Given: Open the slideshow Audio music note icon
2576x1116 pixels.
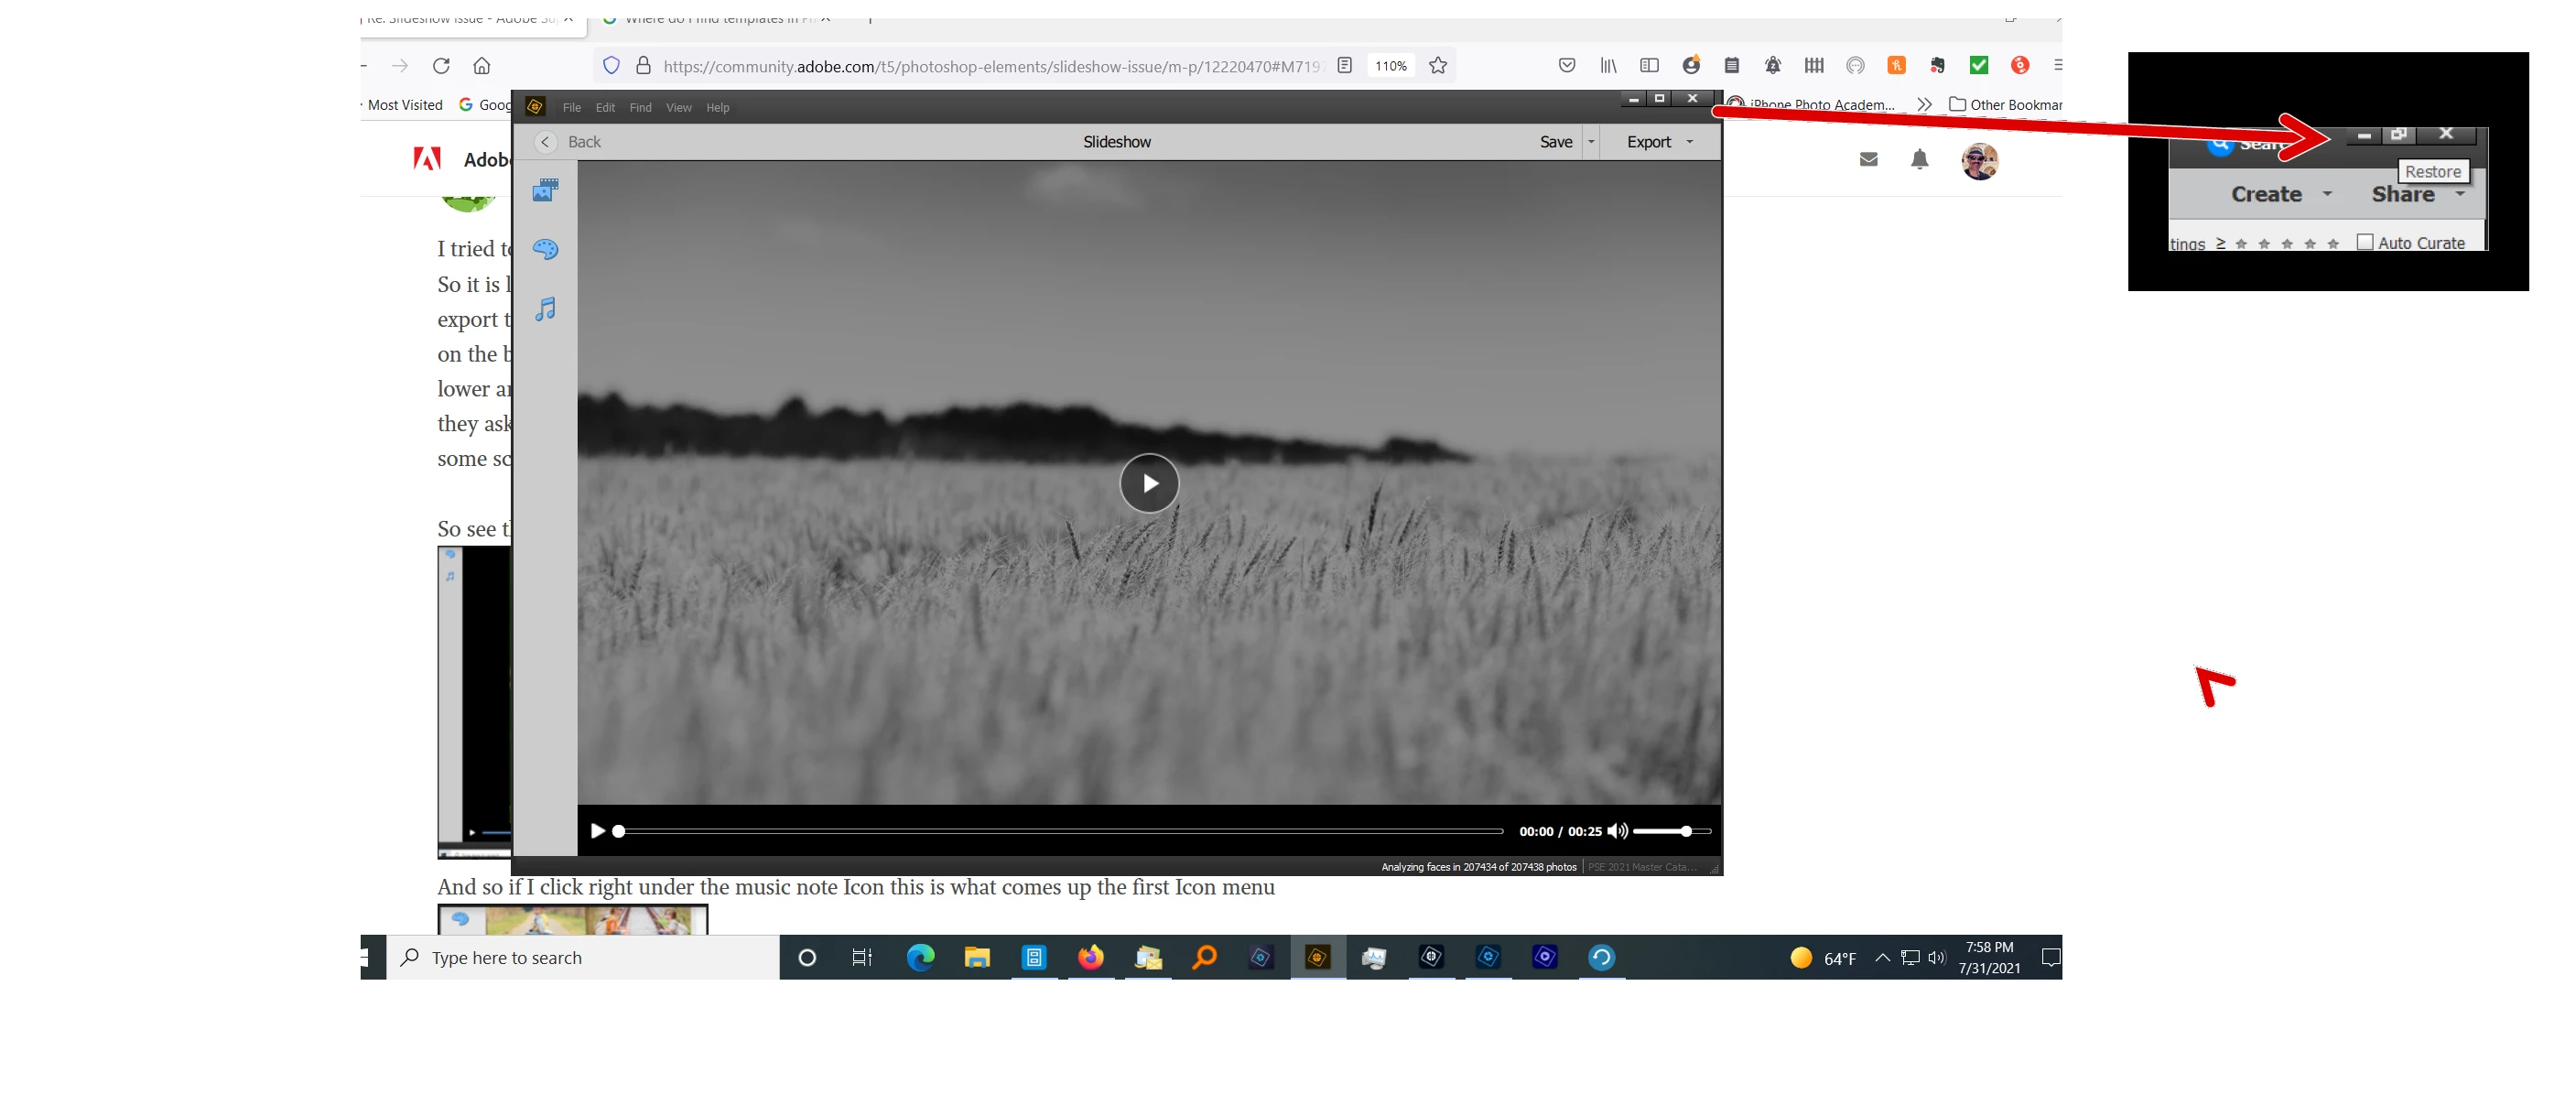Looking at the screenshot, I should 545,309.
